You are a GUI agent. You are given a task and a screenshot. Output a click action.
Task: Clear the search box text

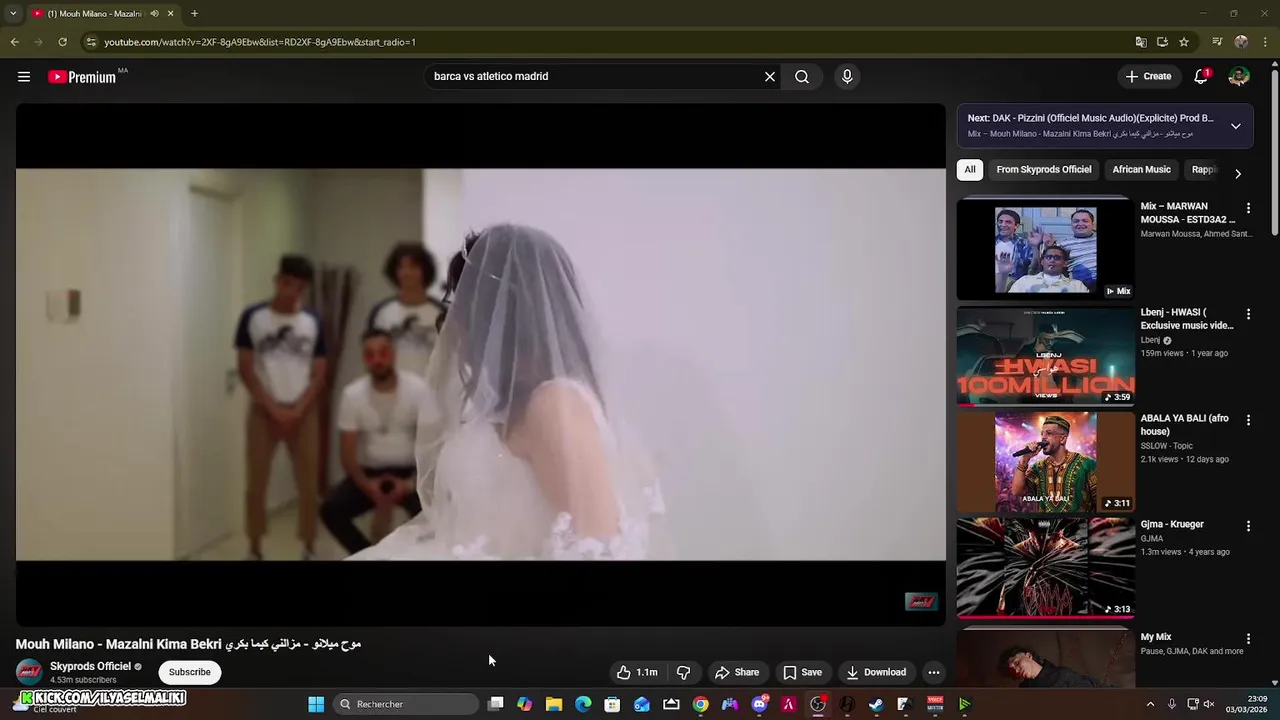(770, 76)
